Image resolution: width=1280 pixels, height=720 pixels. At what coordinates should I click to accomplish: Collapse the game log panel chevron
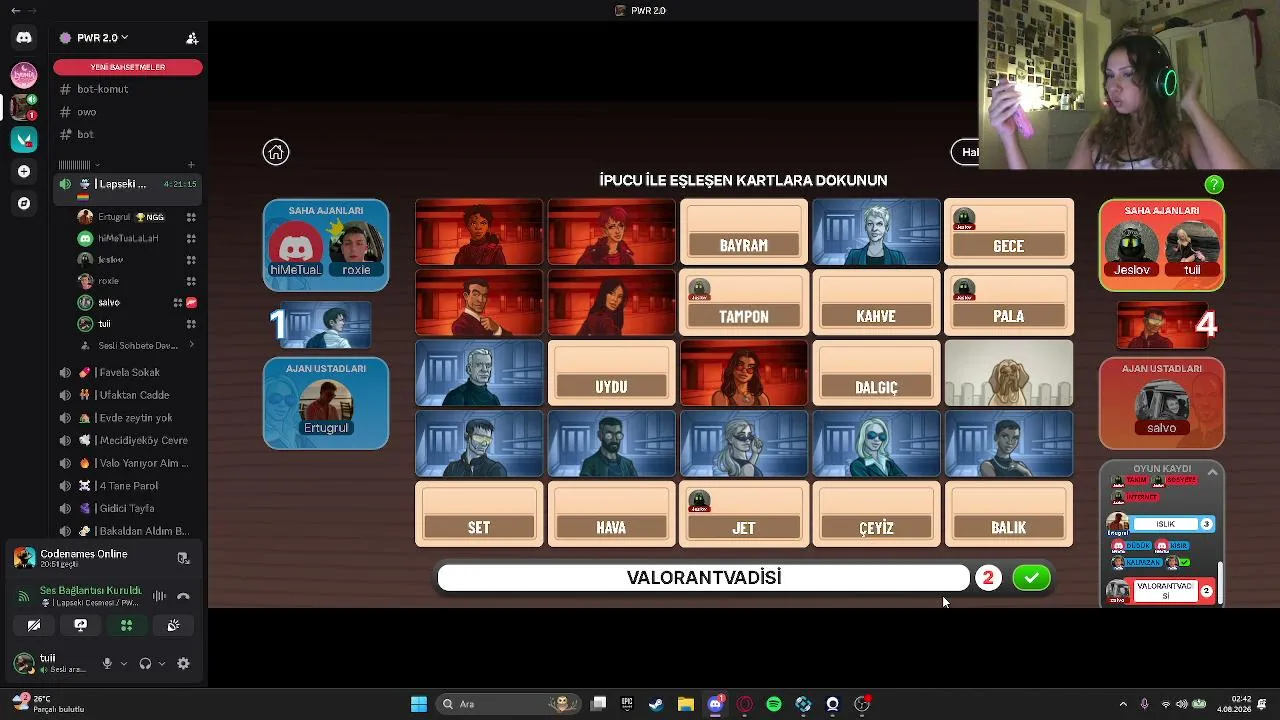(1212, 471)
